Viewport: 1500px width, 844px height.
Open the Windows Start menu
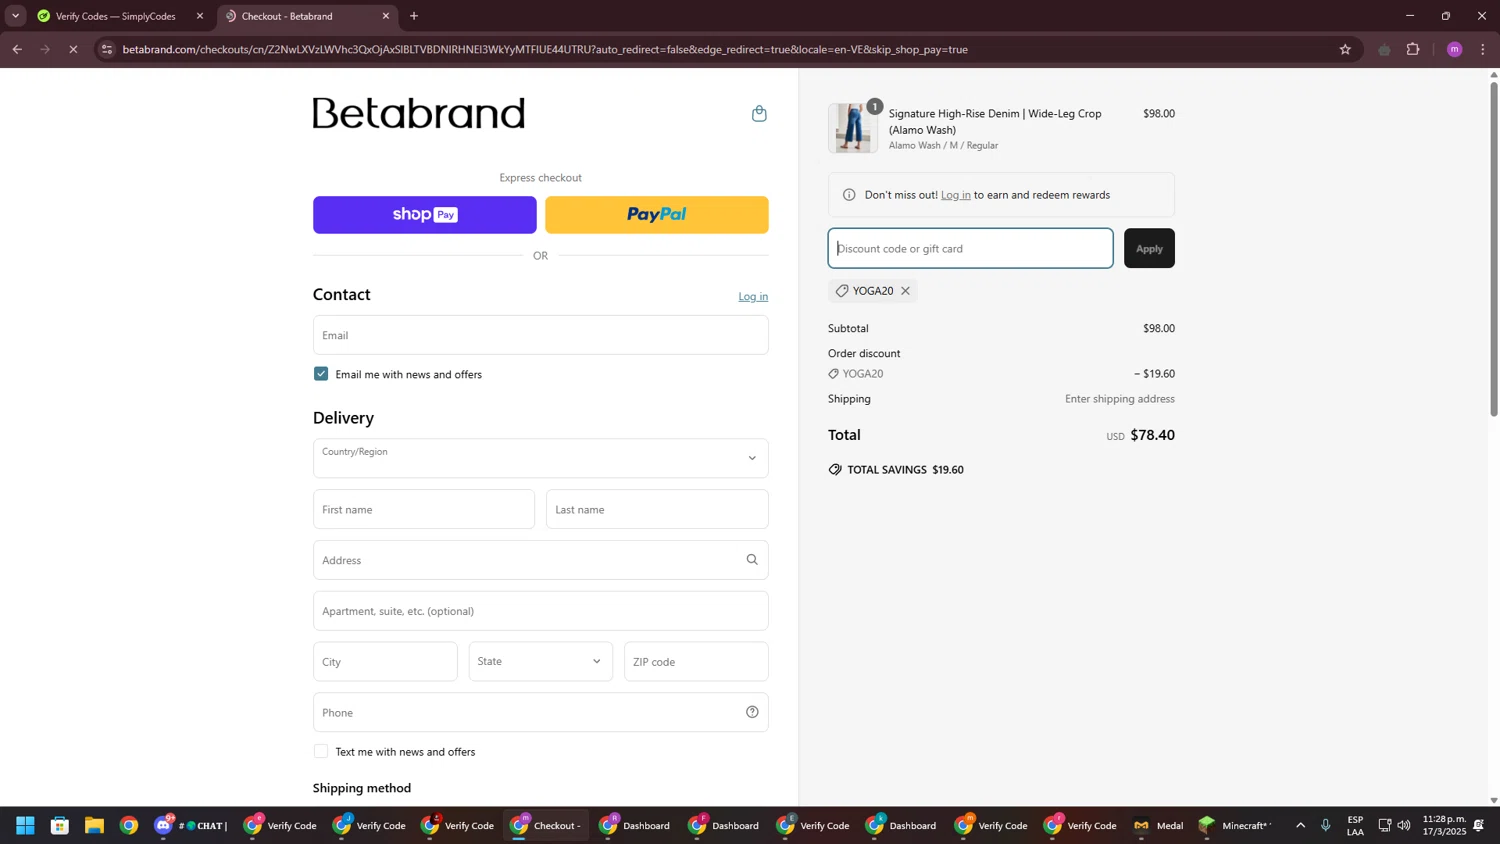(x=25, y=826)
